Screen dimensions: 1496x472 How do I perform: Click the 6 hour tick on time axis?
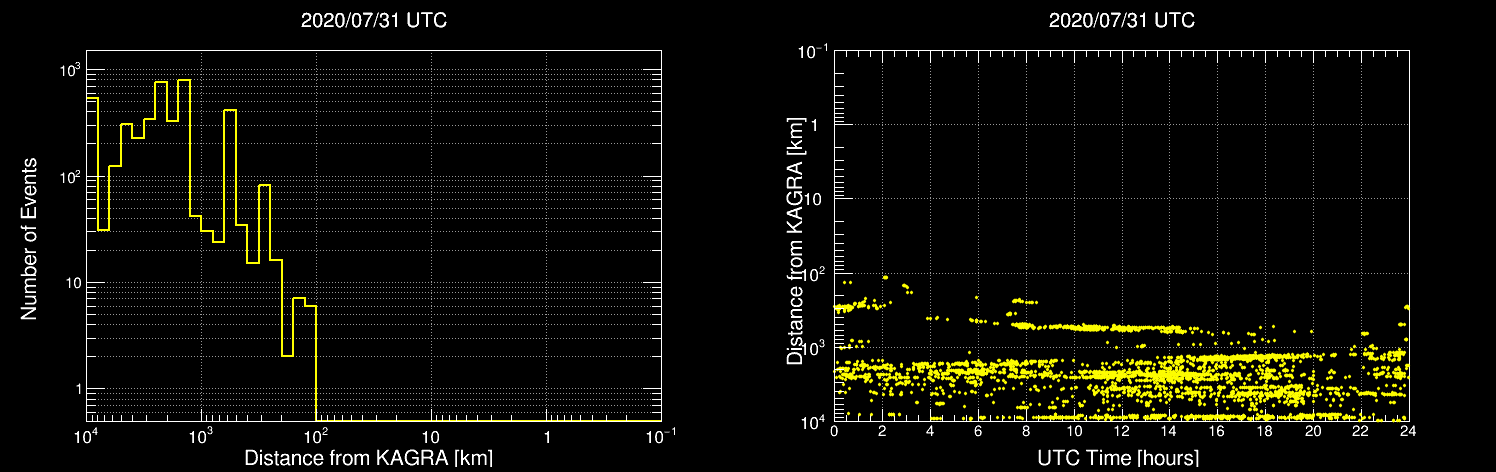click(x=978, y=431)
